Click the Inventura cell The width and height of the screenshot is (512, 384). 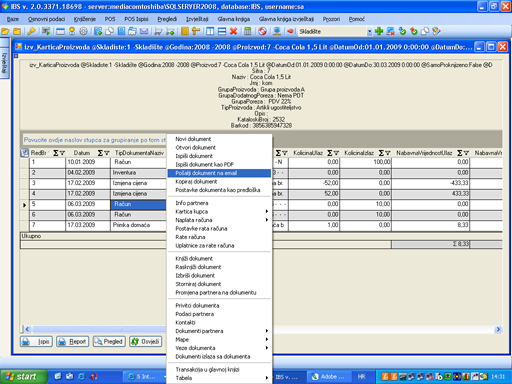pos(138,173)
